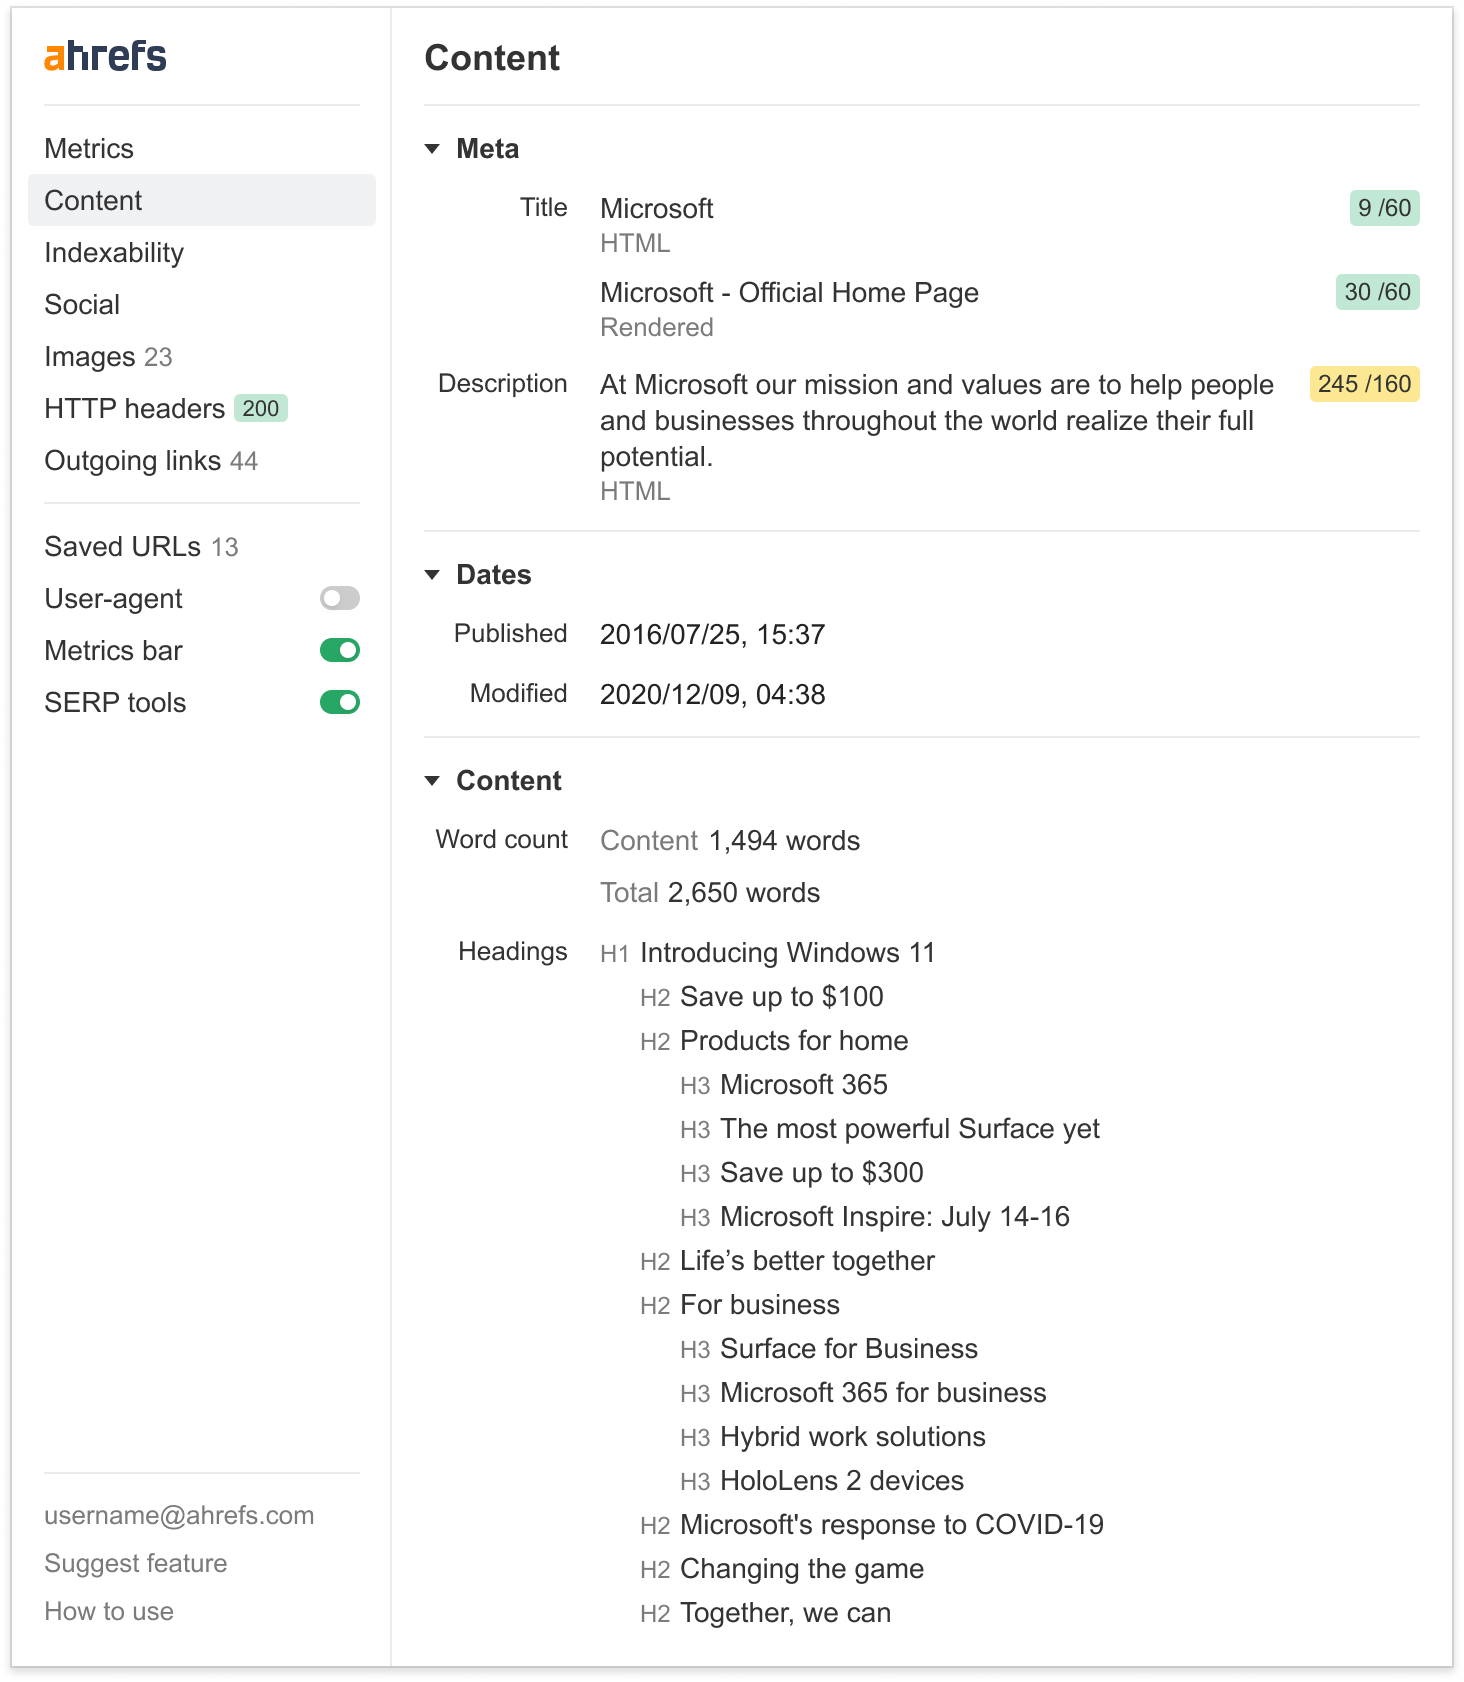Turn off the Metrics bar switch
This screenshot has width=1464, height=1682.
pyautogui.click(x=340, y=650)
